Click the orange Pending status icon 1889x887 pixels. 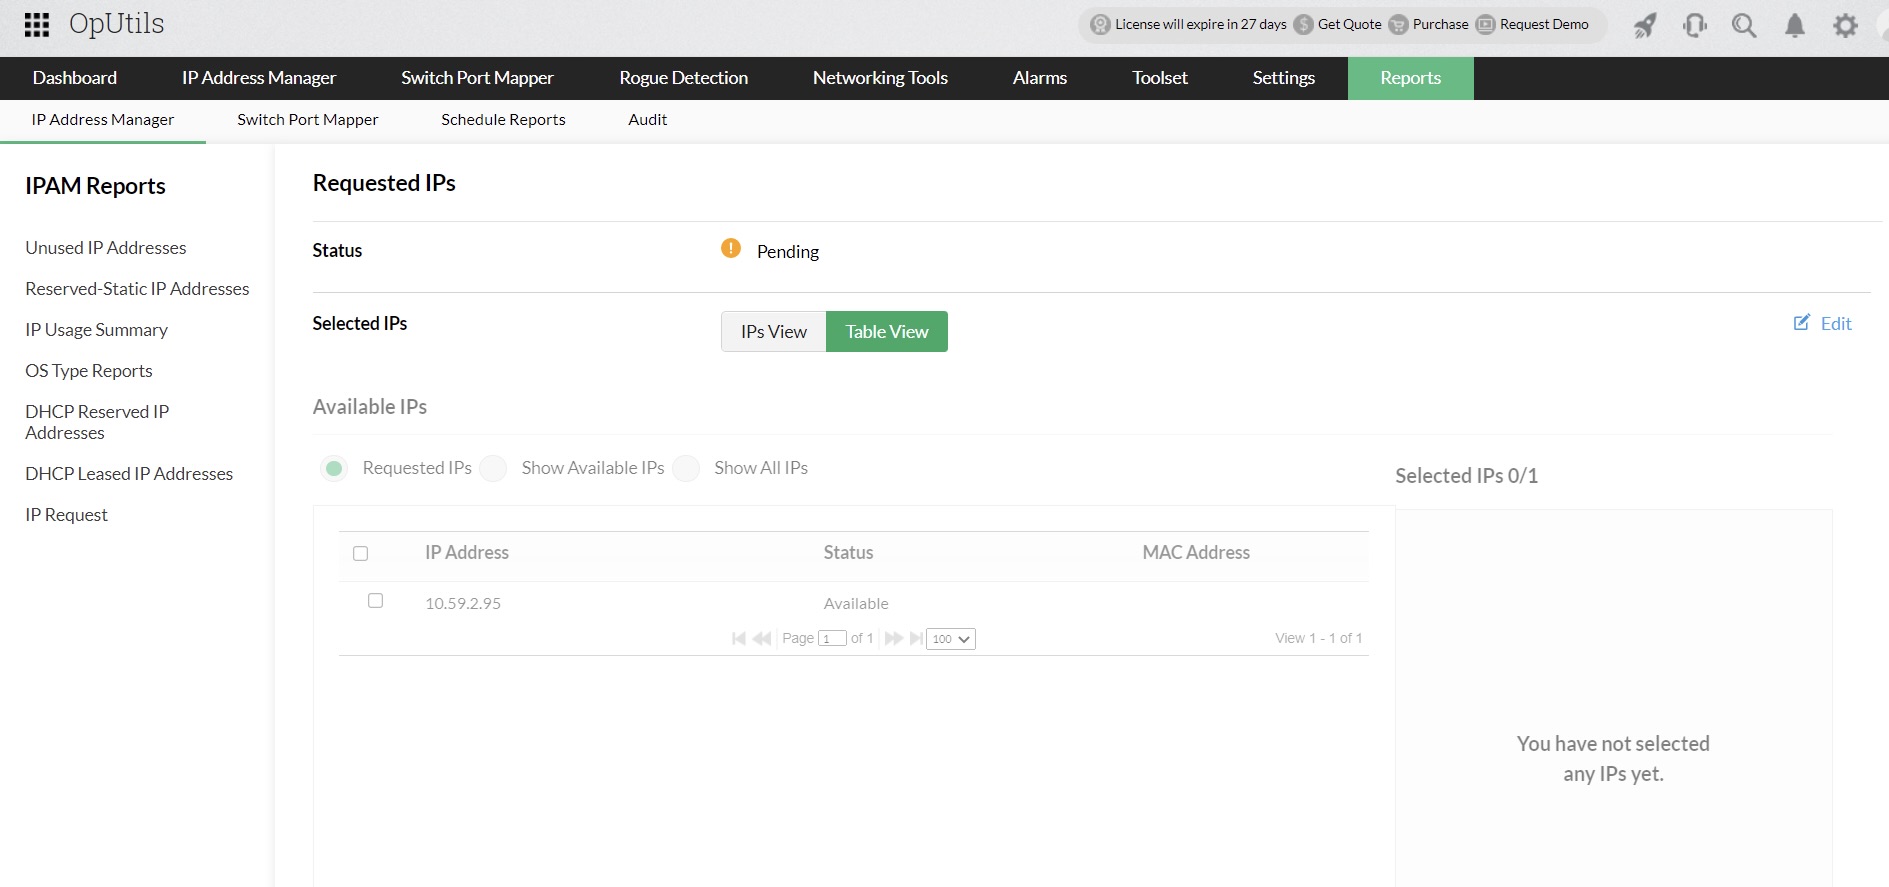(731, 248)
